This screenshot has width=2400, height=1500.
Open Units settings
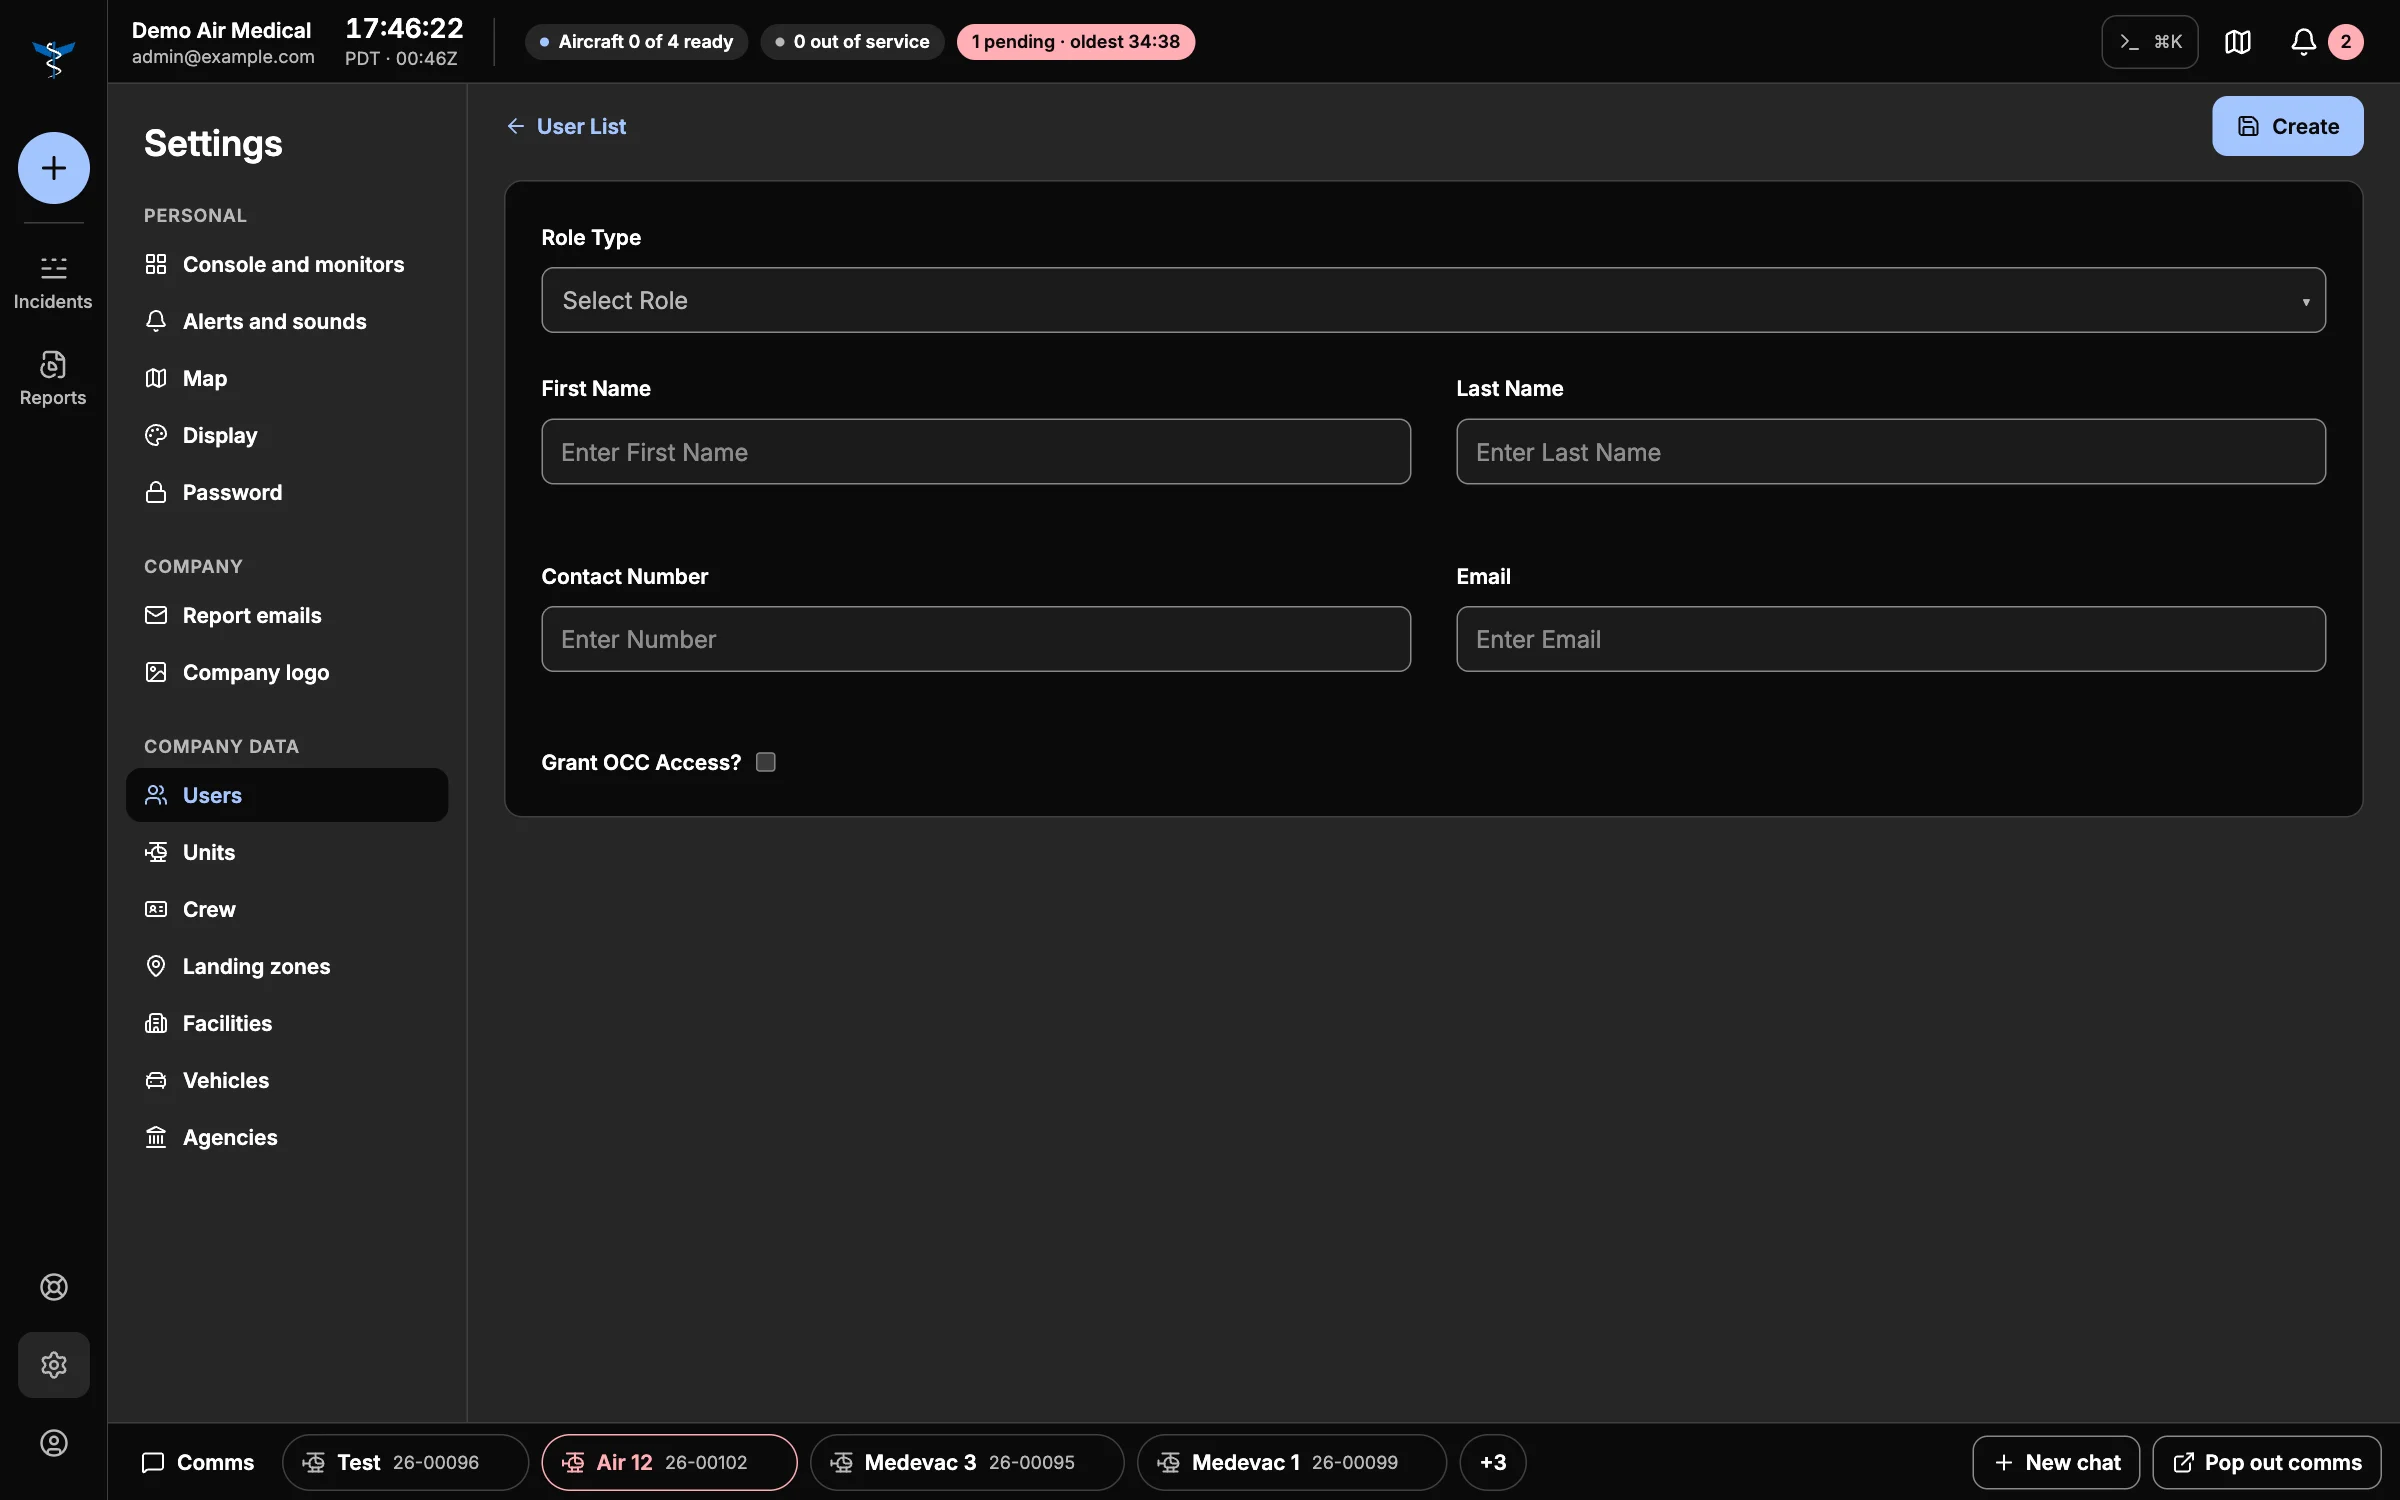tap(287, 852)
